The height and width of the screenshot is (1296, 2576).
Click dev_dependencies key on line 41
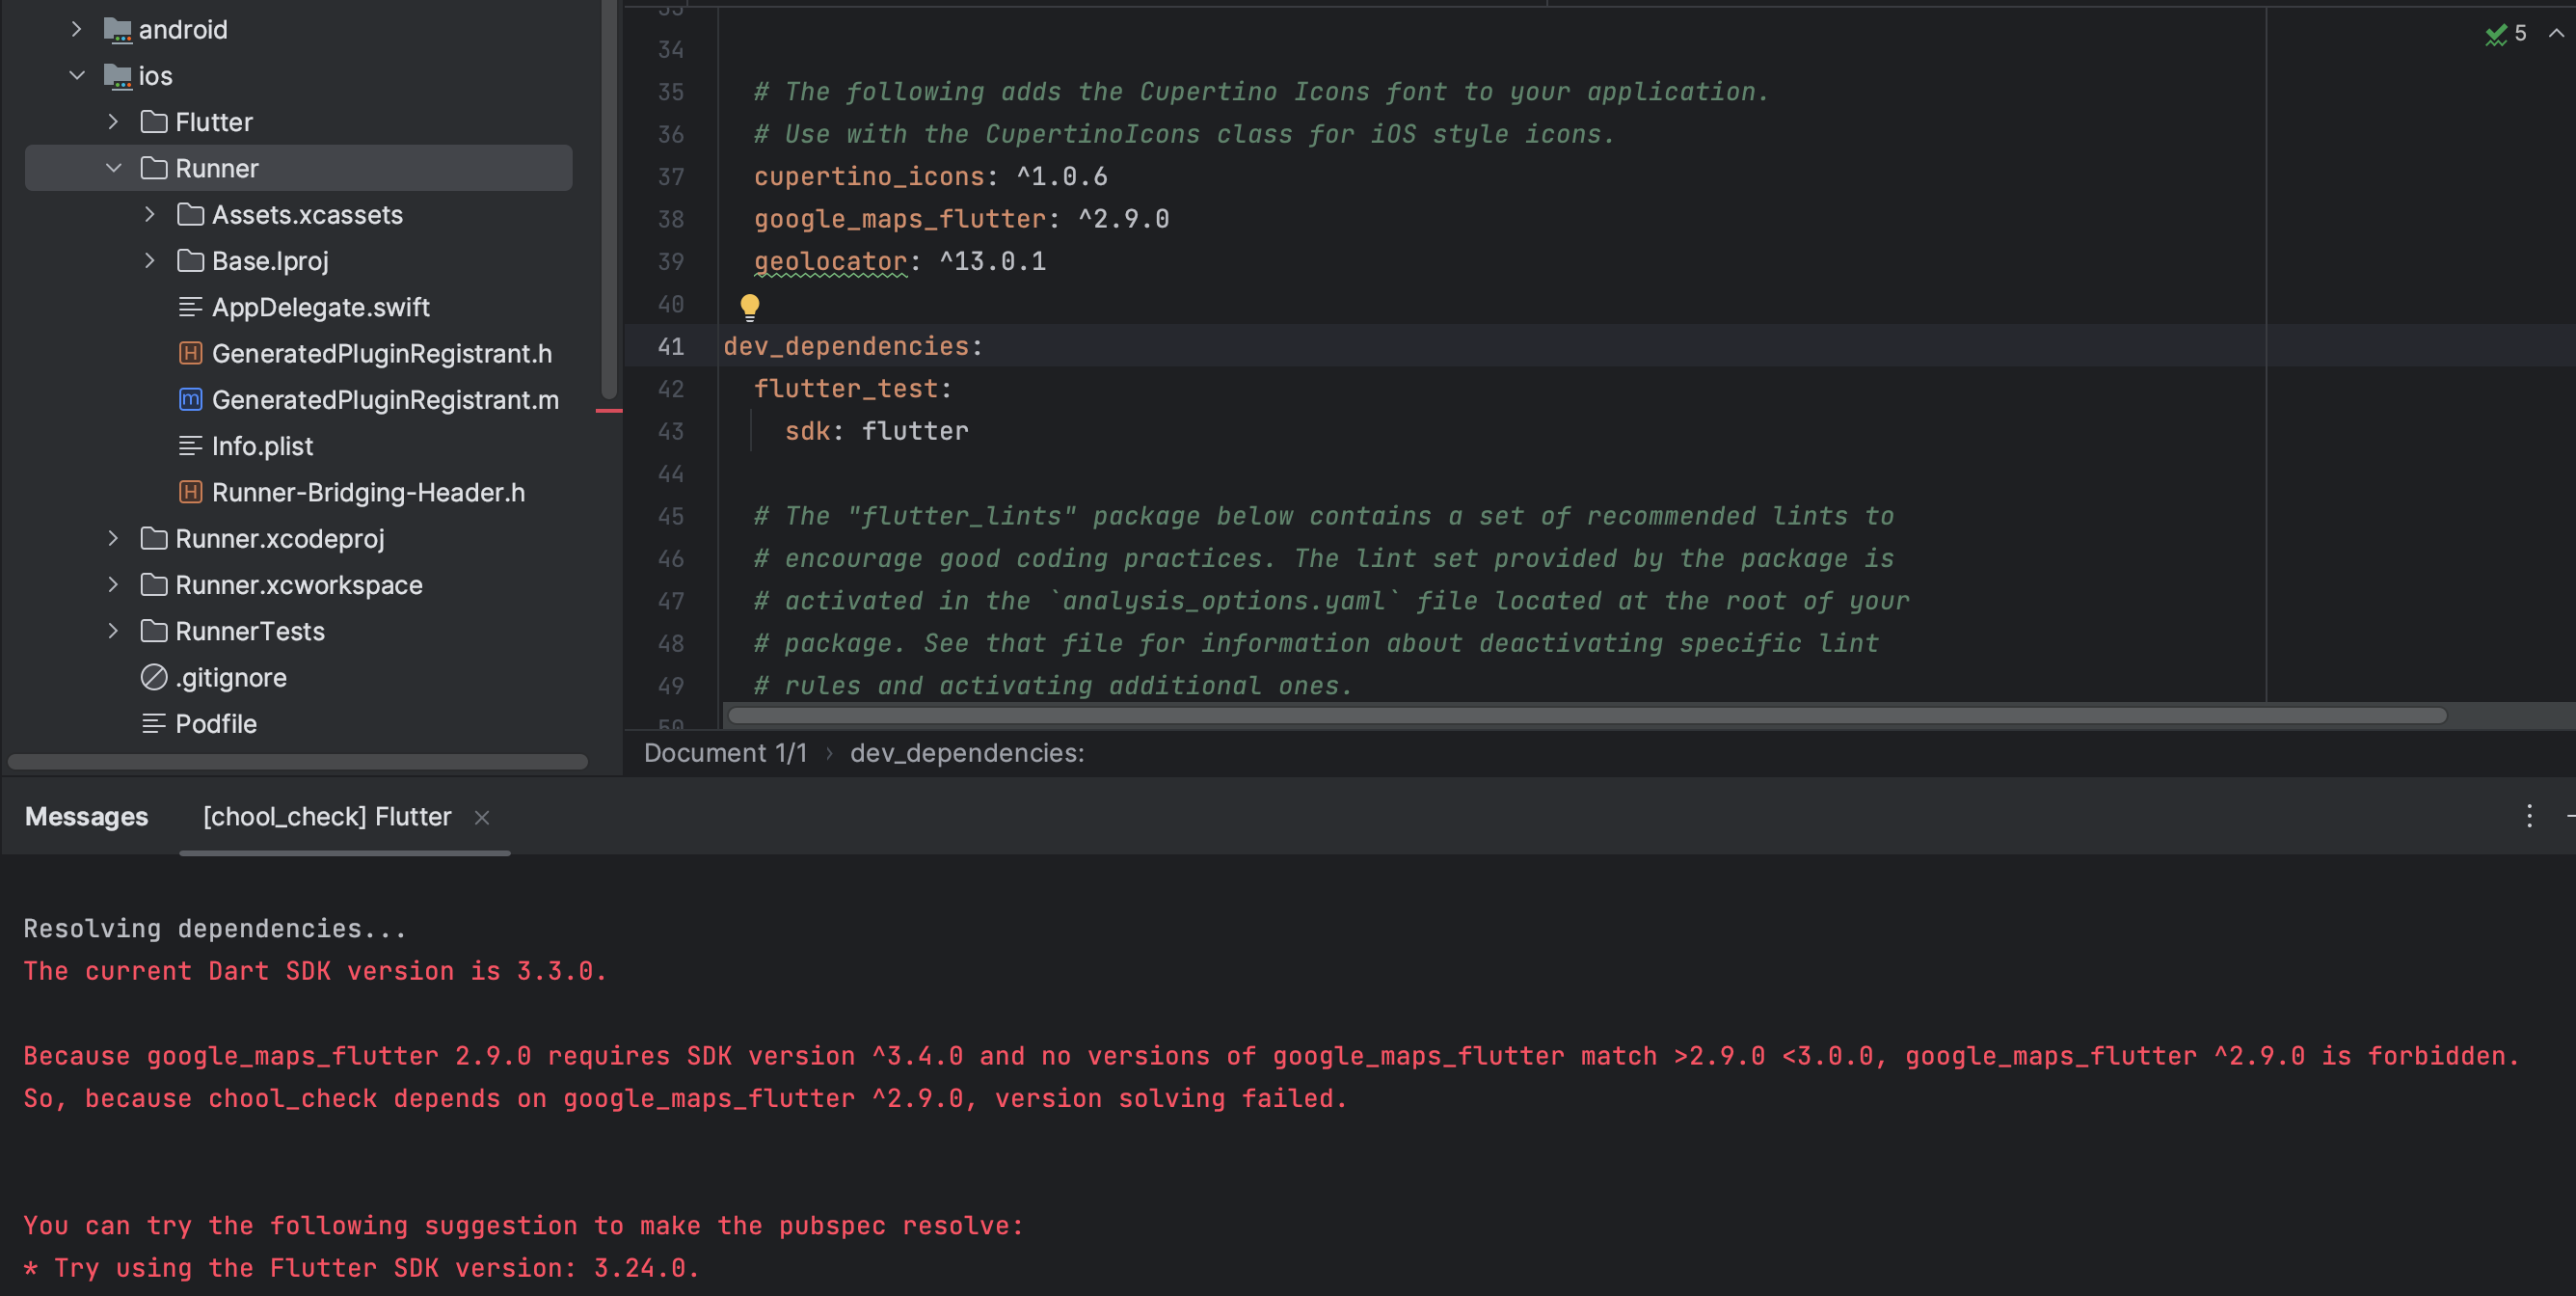(846, 347)
